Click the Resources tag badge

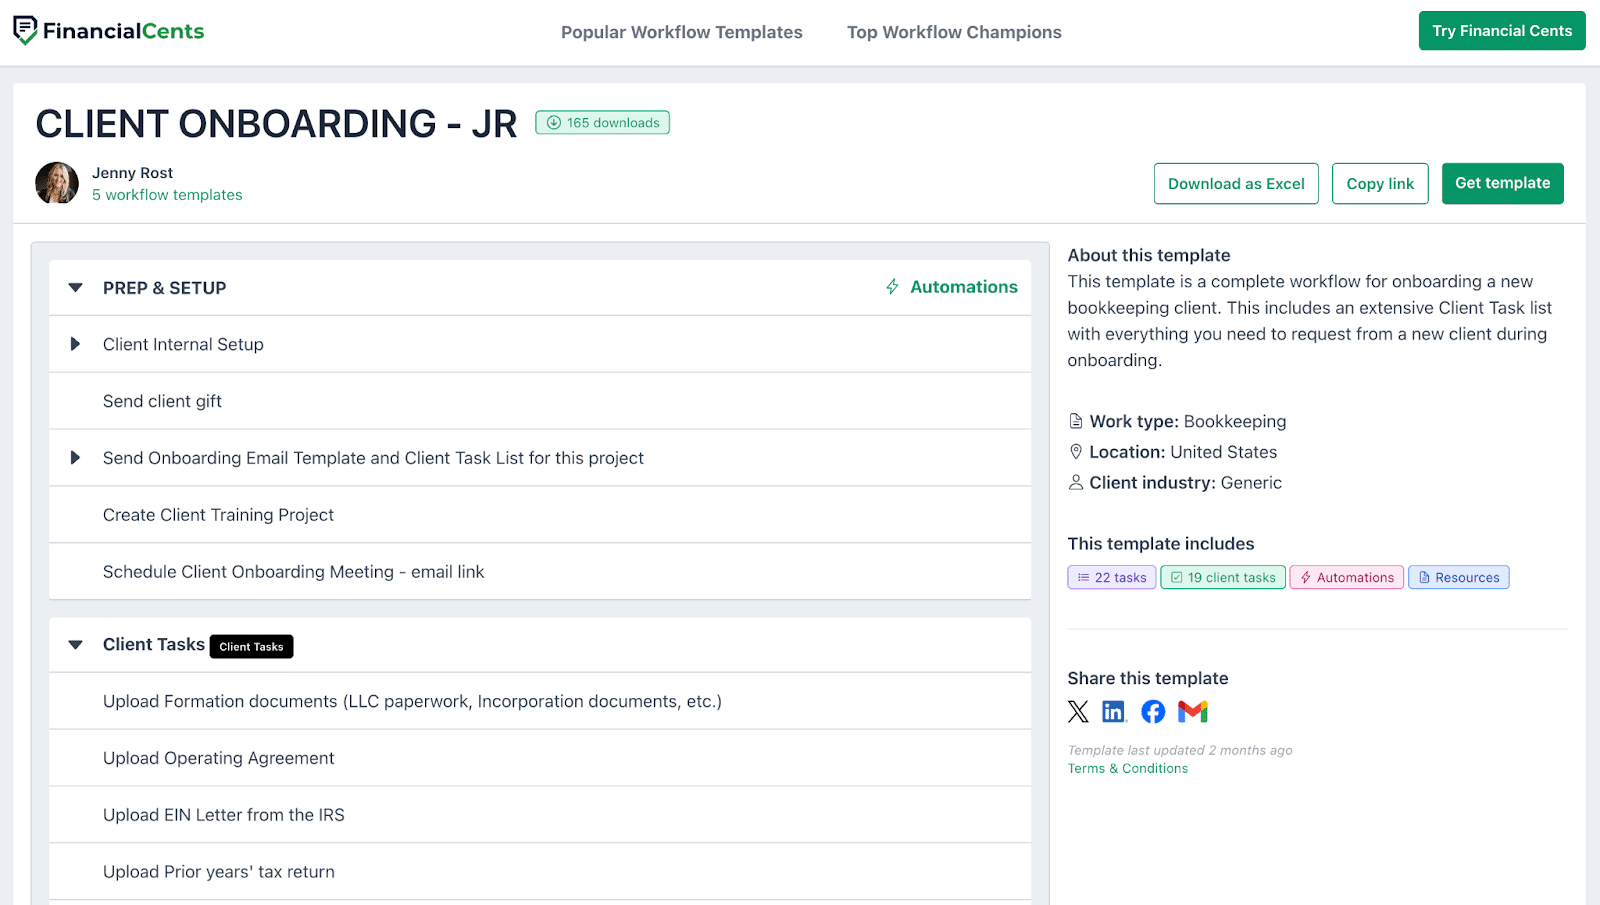pyautogui.click(x=1459, y=577)
